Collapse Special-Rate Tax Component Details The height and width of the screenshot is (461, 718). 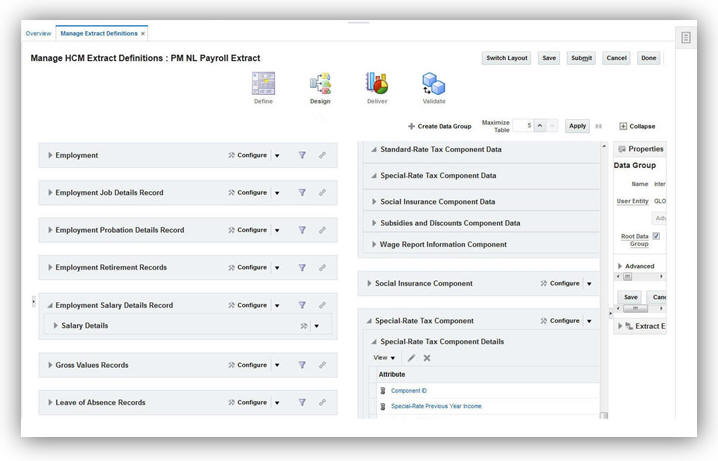(374, 342)
